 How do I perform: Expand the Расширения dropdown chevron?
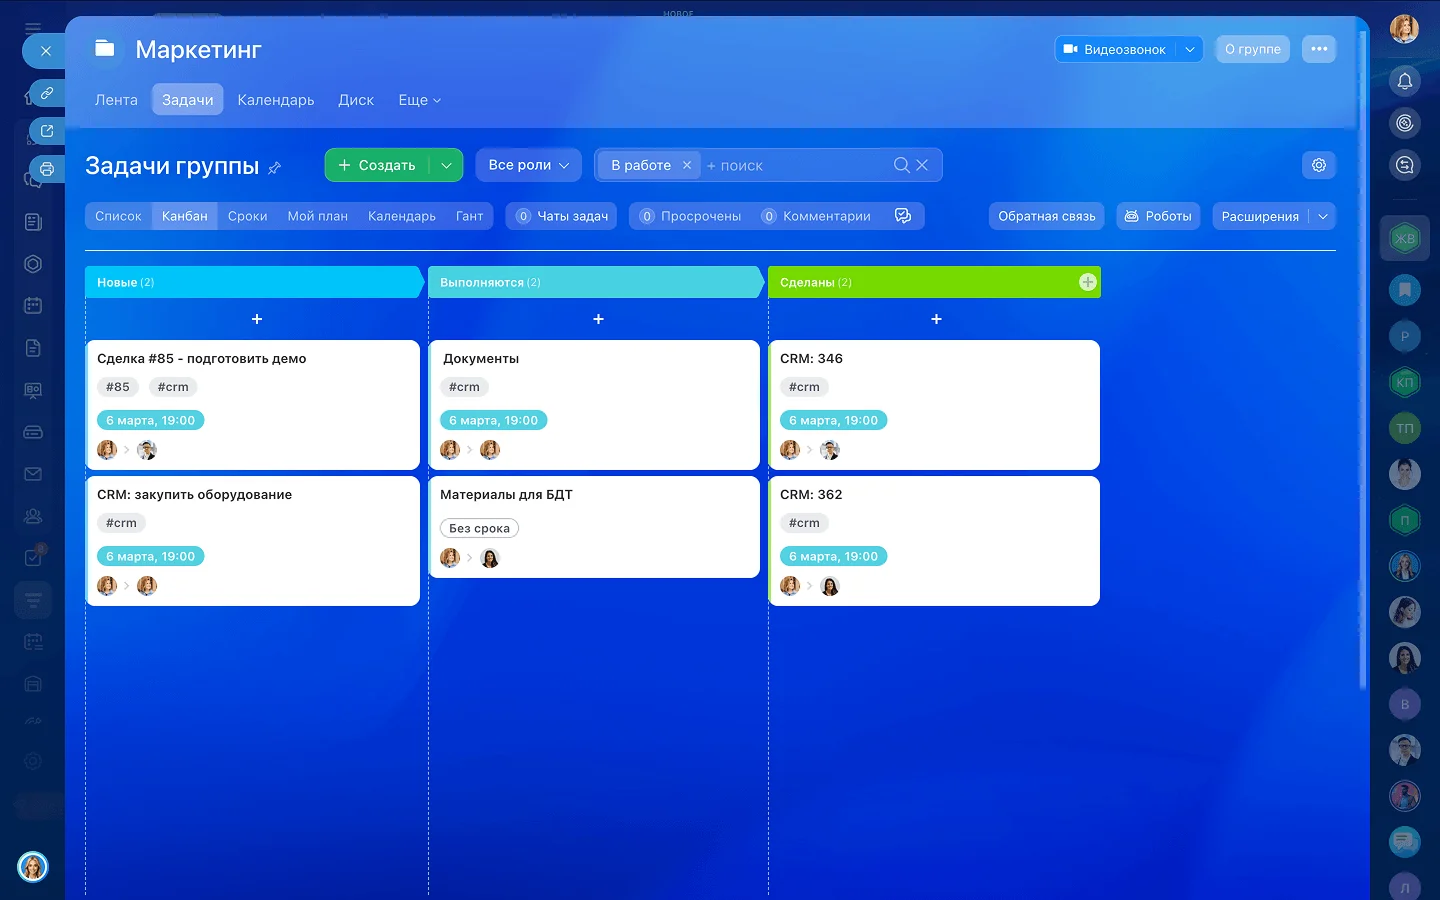[x=1323, y=216]
